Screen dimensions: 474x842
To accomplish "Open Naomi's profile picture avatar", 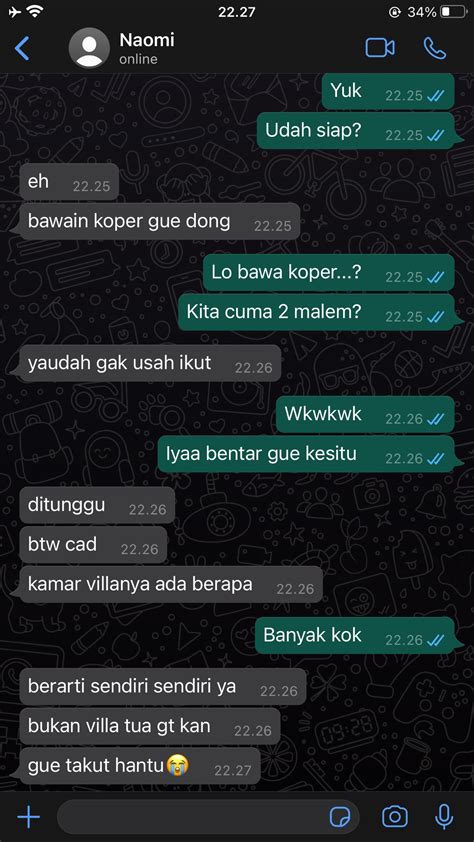I will 89,47.
